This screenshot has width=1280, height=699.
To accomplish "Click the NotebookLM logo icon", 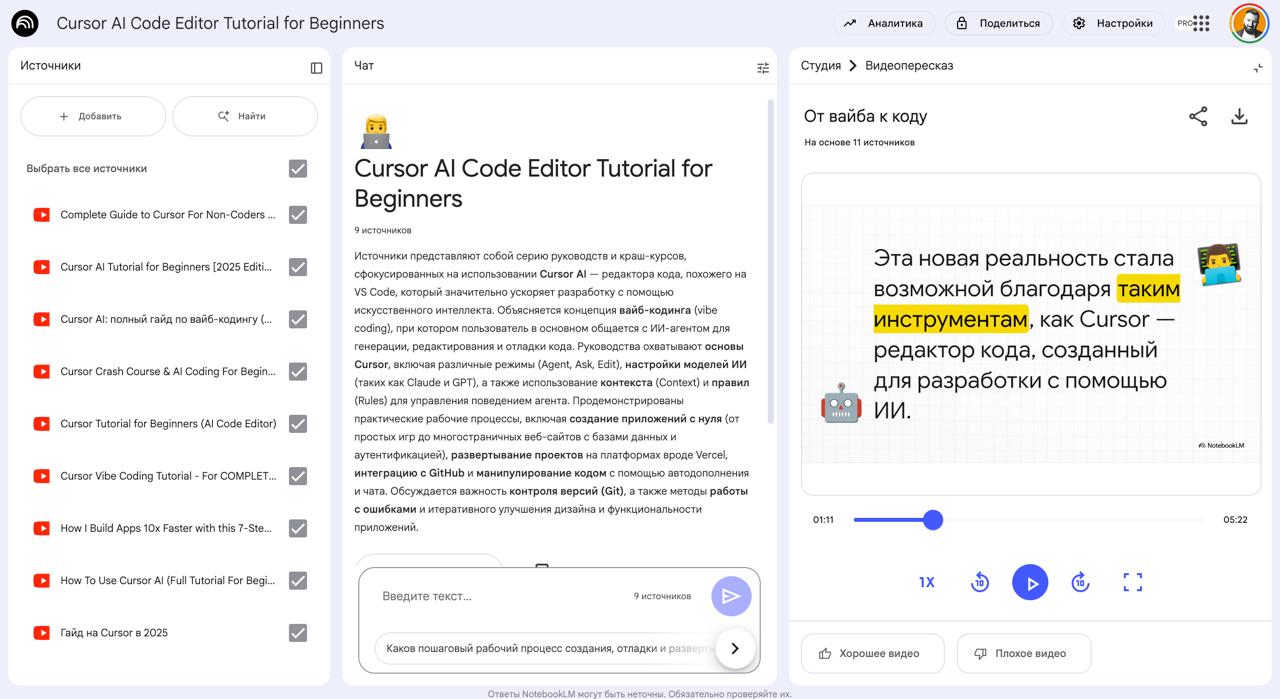I will click(x=25, y=23).
